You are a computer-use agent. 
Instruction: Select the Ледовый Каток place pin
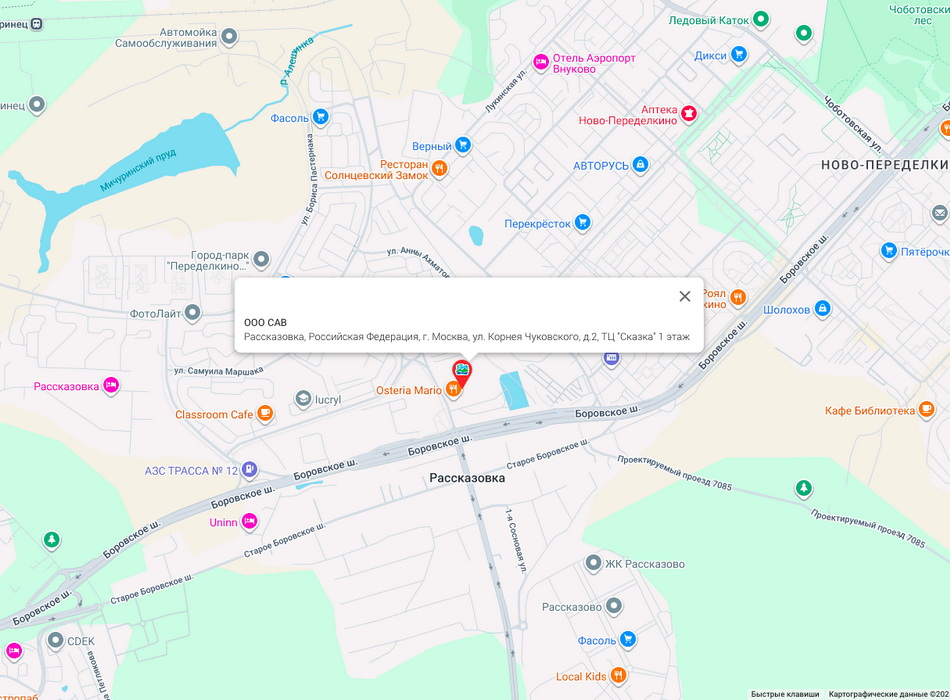[761, 19]
